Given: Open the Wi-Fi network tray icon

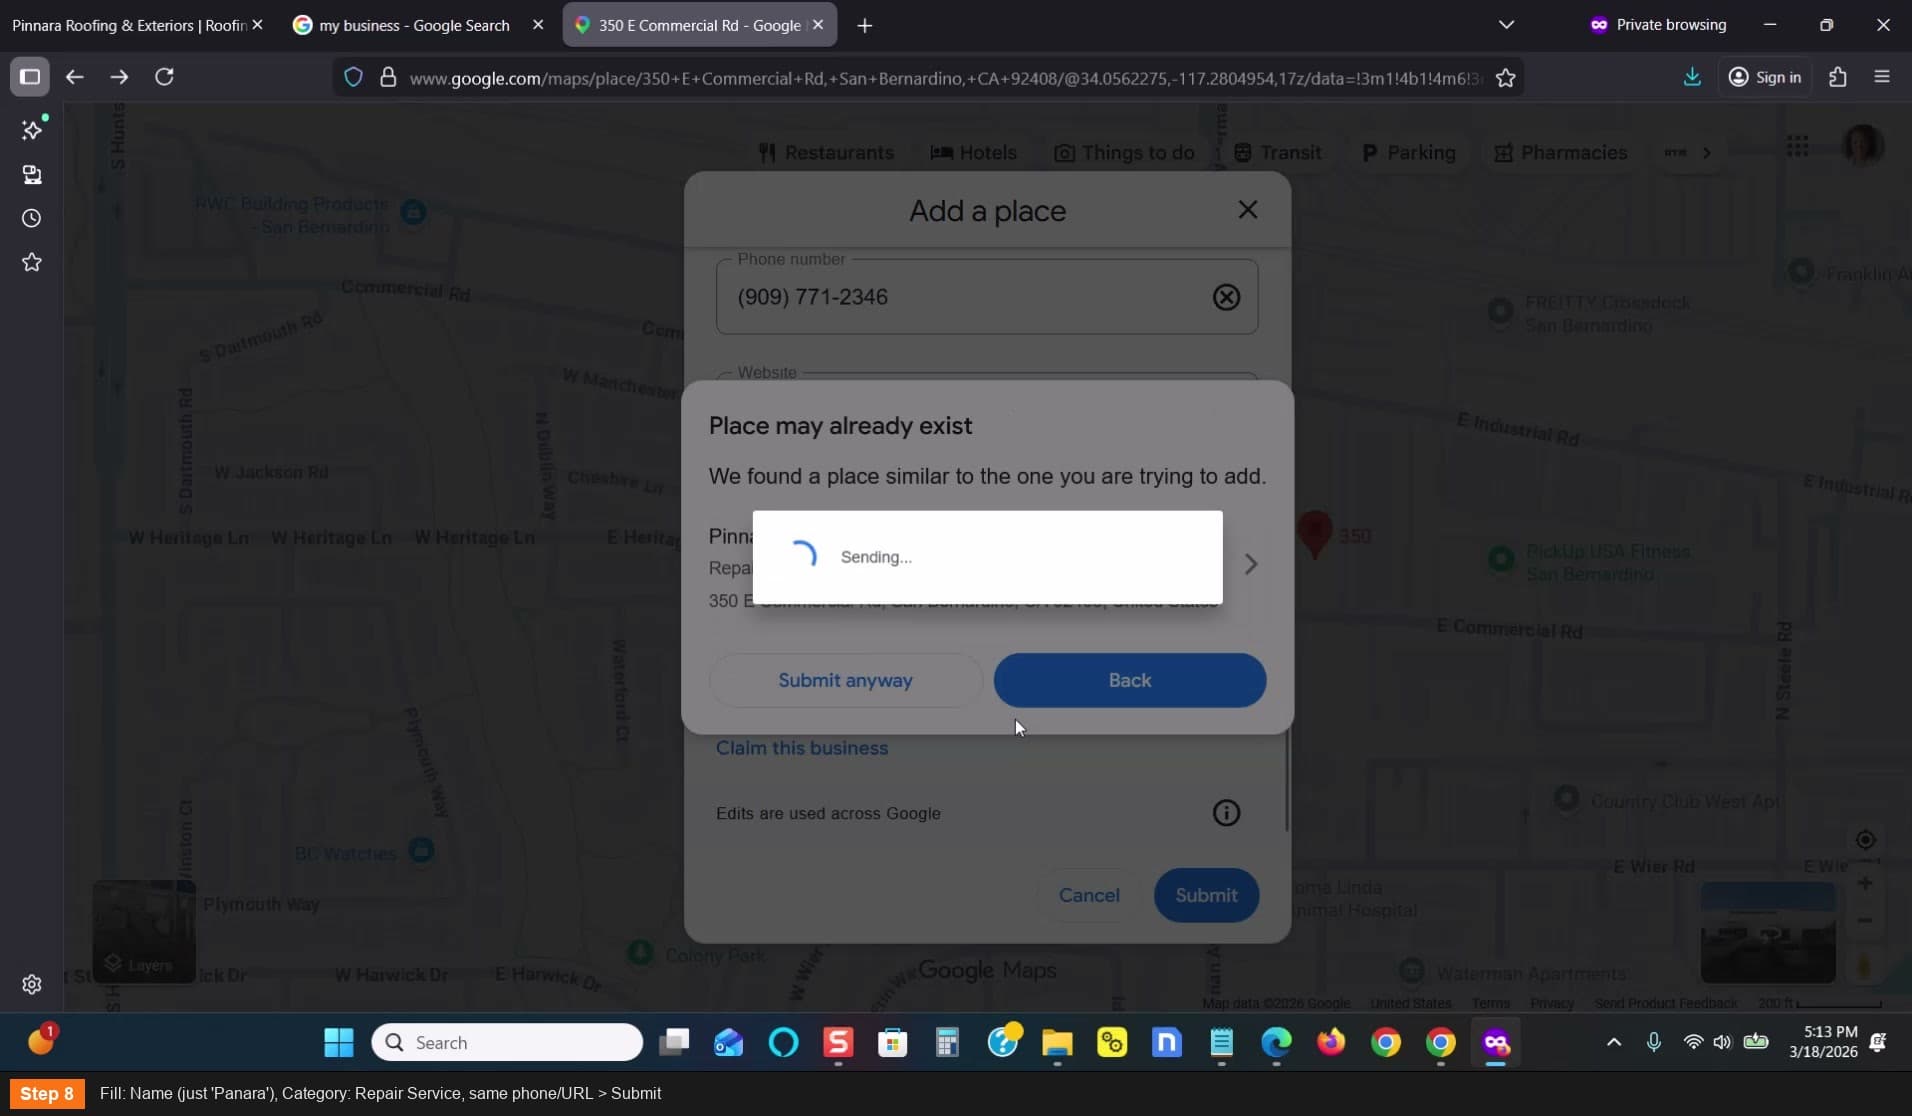Looking at the screenshot, I should (1693, 1042).
